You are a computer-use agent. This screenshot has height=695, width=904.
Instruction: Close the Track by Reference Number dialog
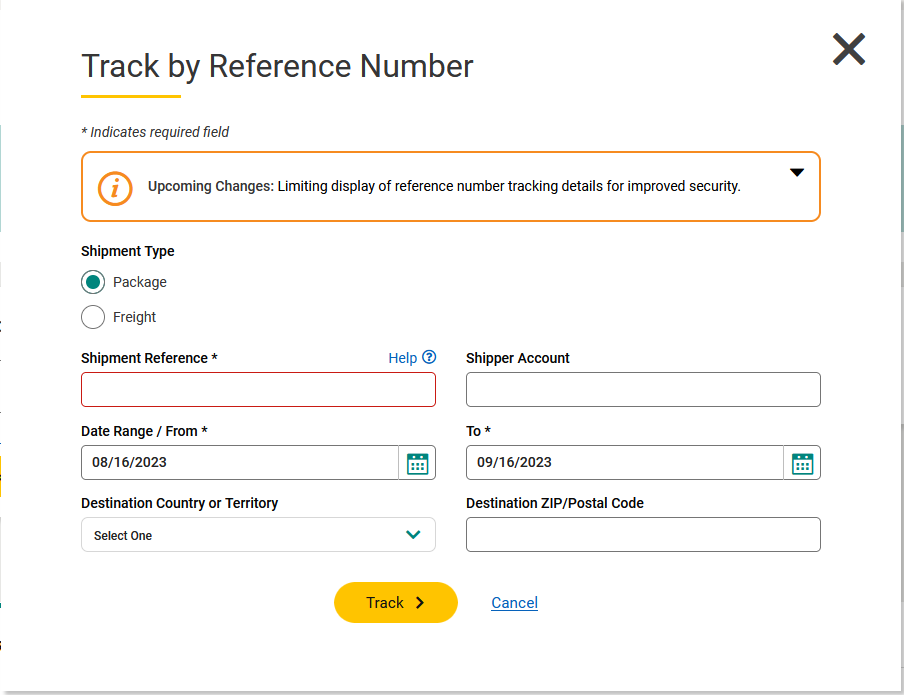point(849,49)
